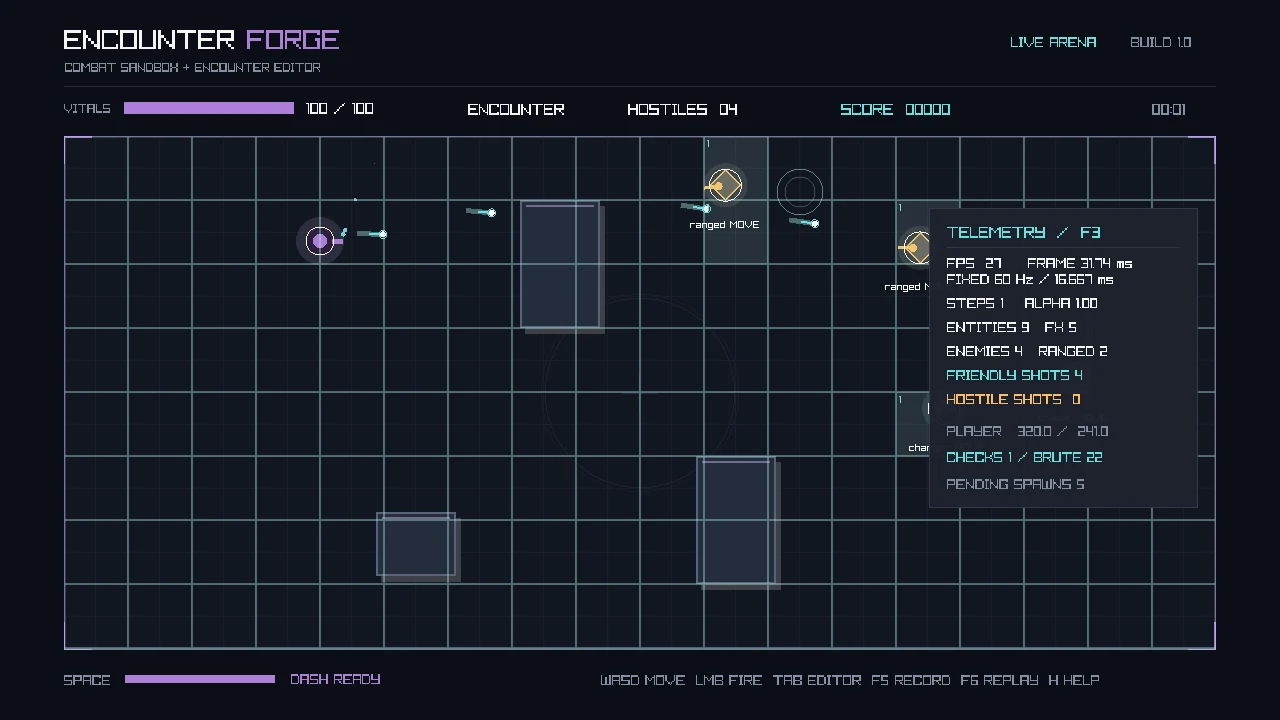Image resolution: width=1280 pixels, height=720 pixels.
Task: Click the purple player ship in the arena
Action: pyautogui.click(x=320, y=241)
